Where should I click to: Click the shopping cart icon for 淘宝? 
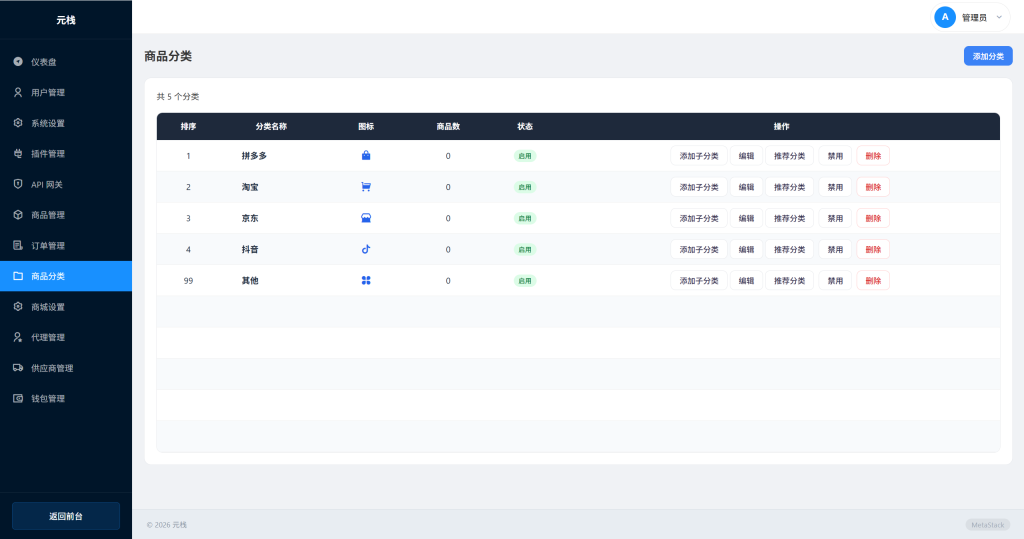click(366, 187)
